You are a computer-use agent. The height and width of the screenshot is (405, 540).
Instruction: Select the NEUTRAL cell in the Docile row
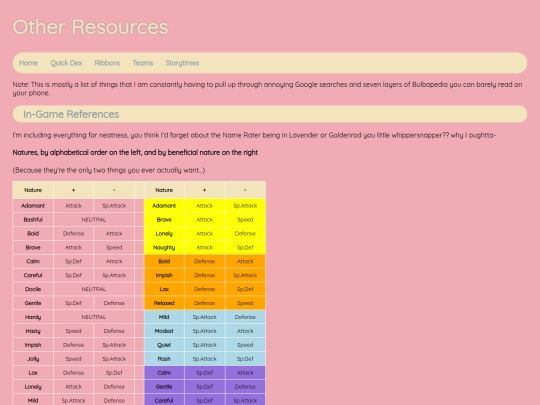coord(94,289)
